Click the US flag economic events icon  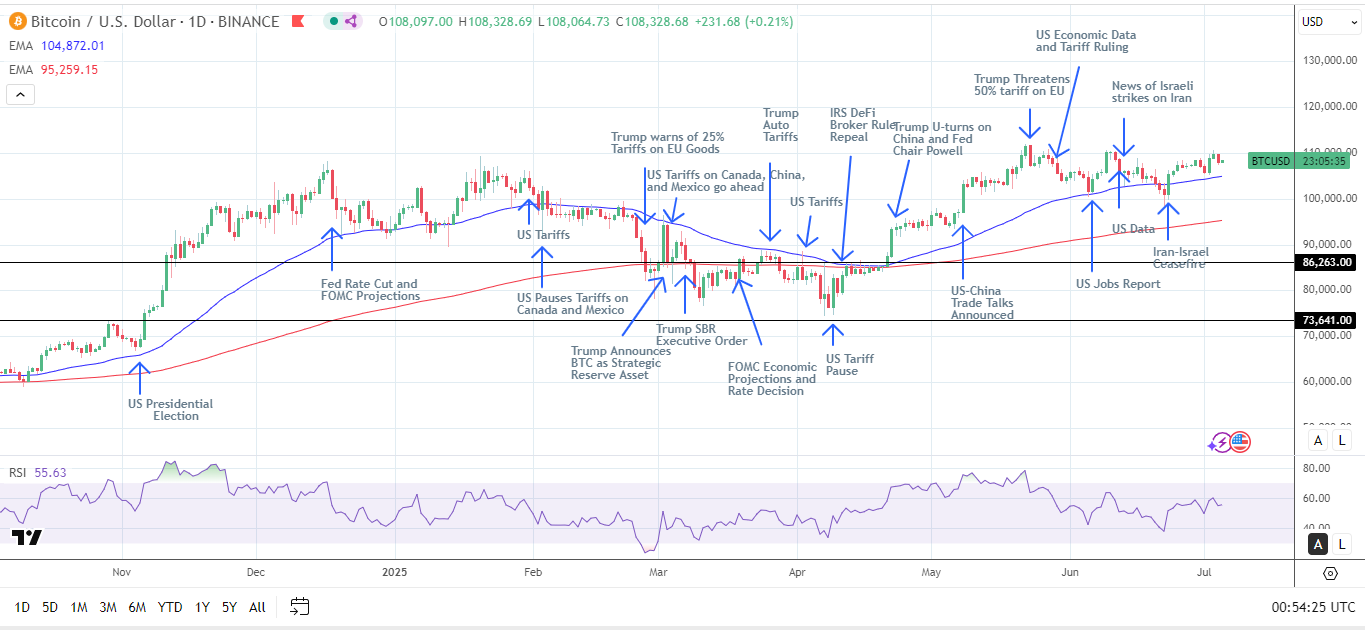[x=1239, y=441]
